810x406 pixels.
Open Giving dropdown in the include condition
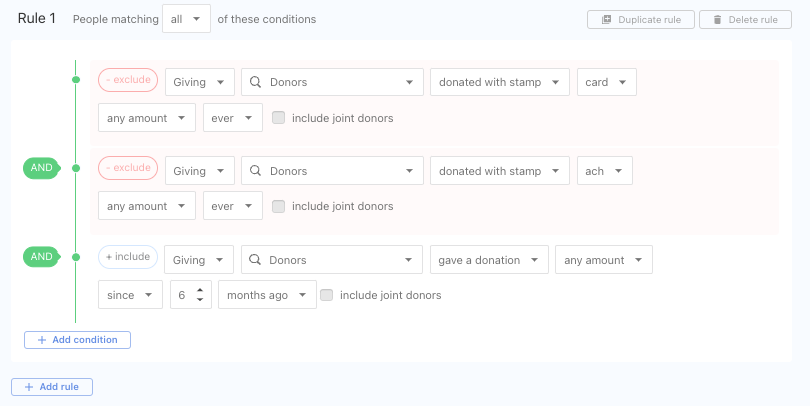click(199, 260)
